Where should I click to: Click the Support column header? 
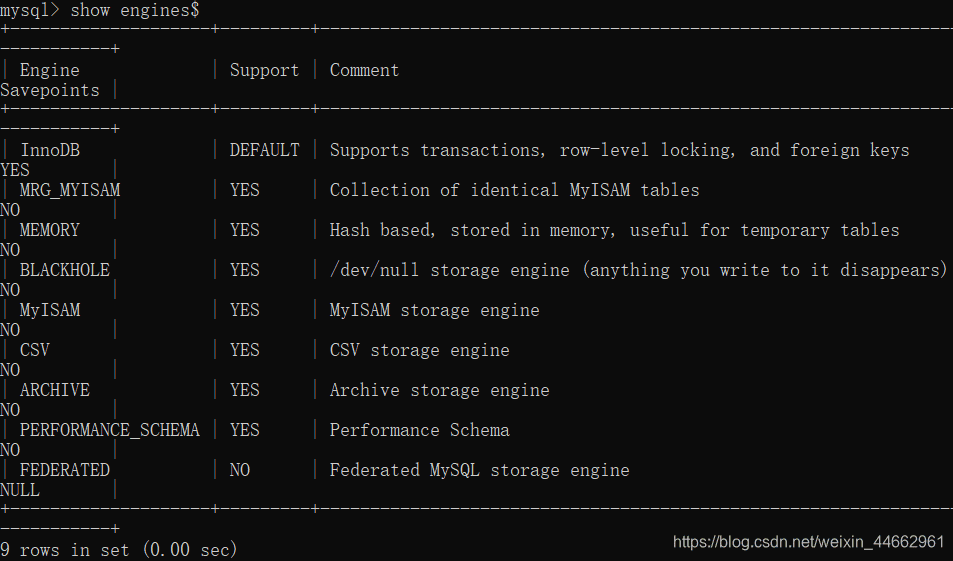click(x=264, y=70)
